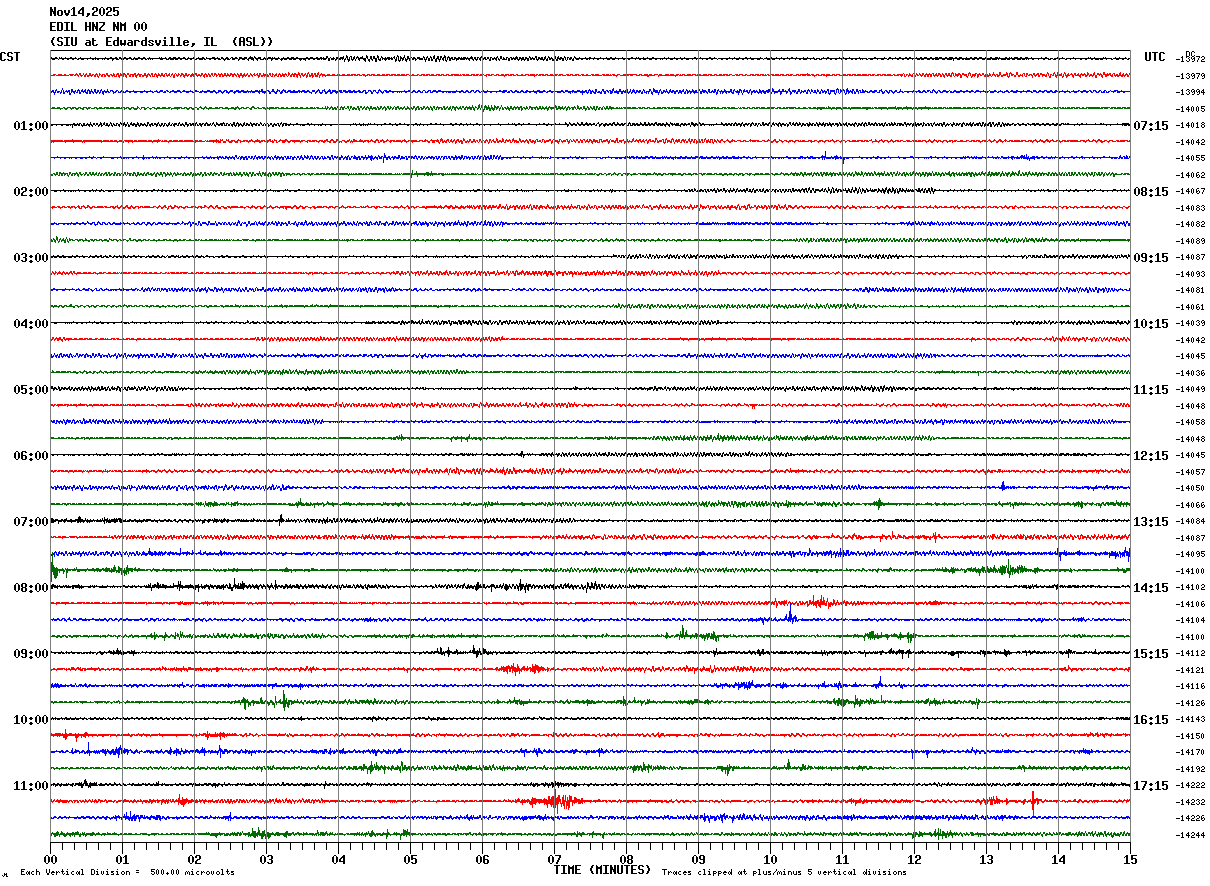This screenshot has height=886, width=1210.
Task: Click the "12:15" UTC time label
Action: coord(1151,456)
